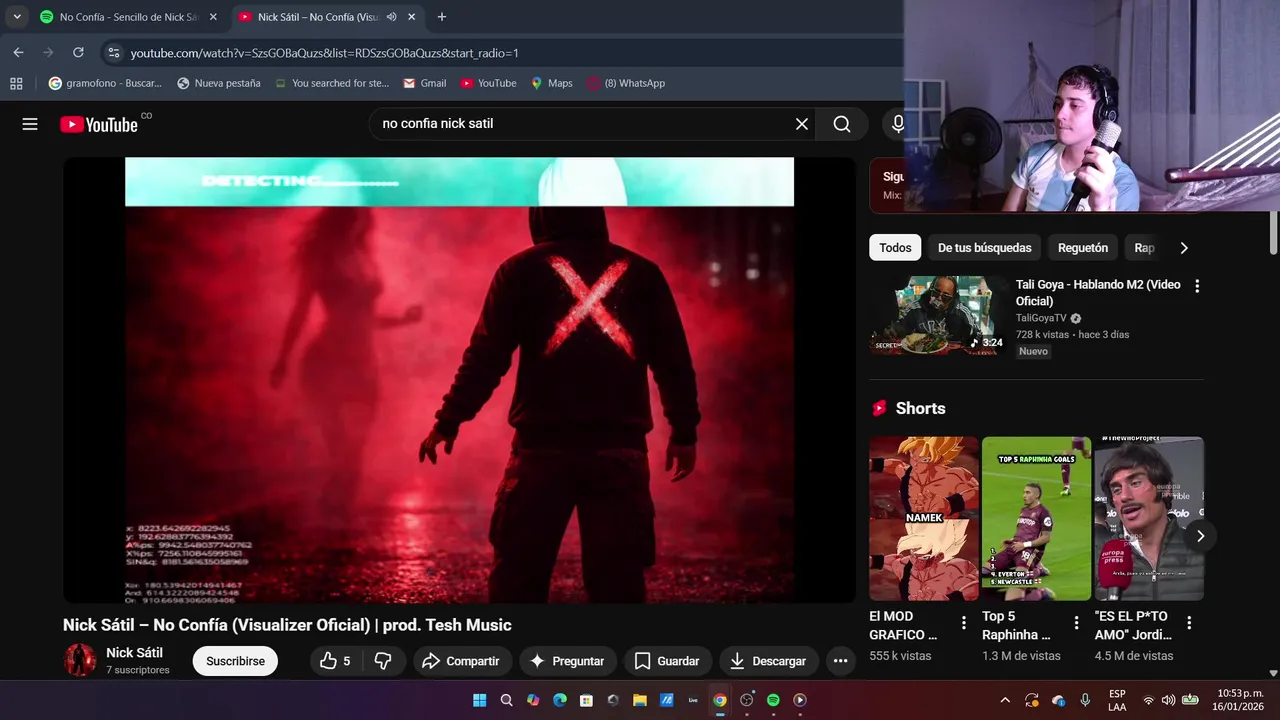Switch to the No Confía Spotify tab

coord(129,17)
